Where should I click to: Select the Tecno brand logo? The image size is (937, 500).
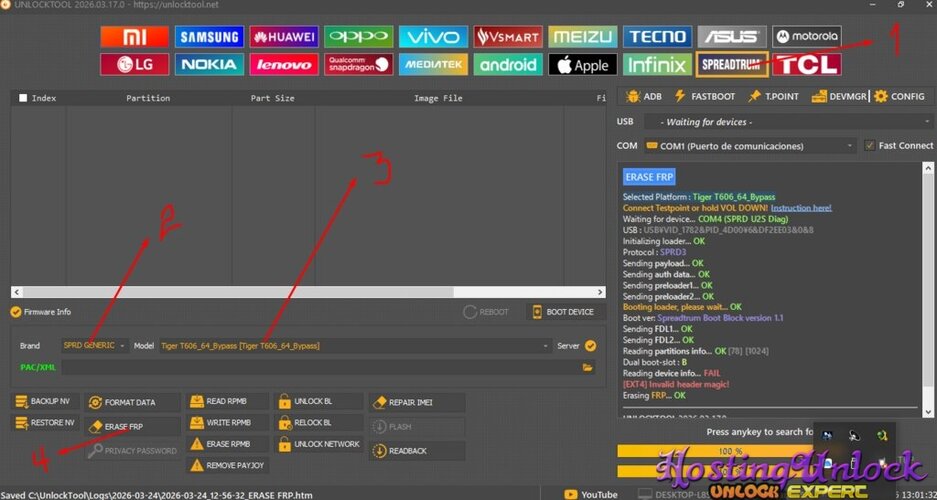pos(657,36)
